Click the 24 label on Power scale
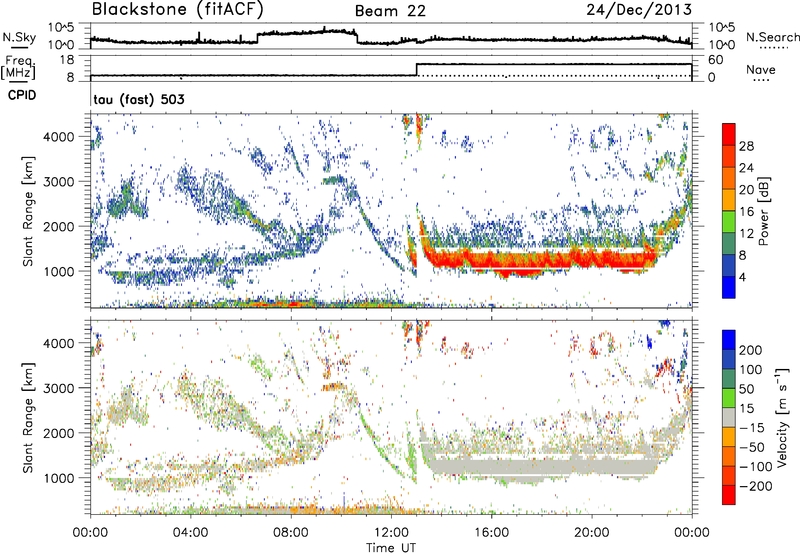Viewport: 800px width, 554px height. (746, 168)
